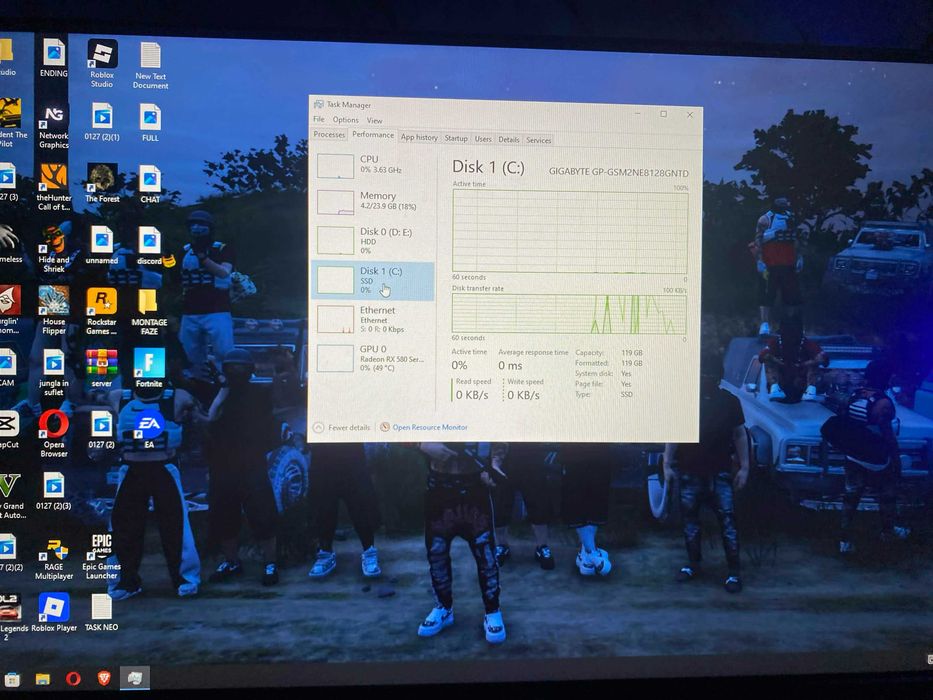Open the CHAT image file
Screen dimensions: 933x700
point(150,185)
